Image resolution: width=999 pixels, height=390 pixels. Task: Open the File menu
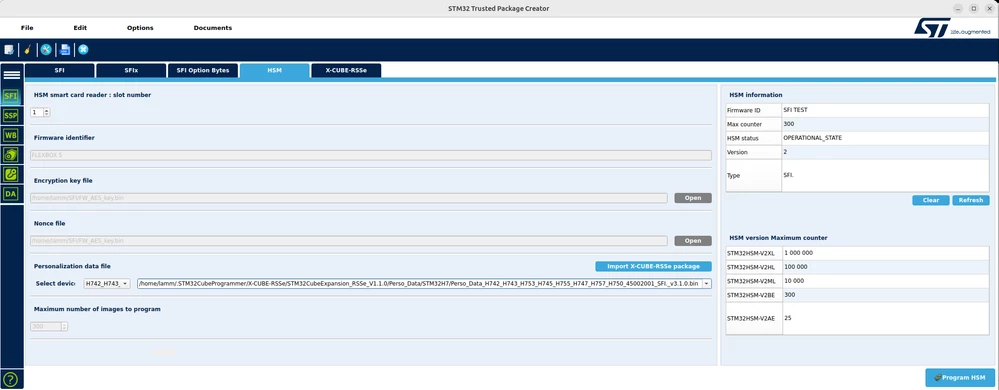pyautogui.click(x=27, y=28)
